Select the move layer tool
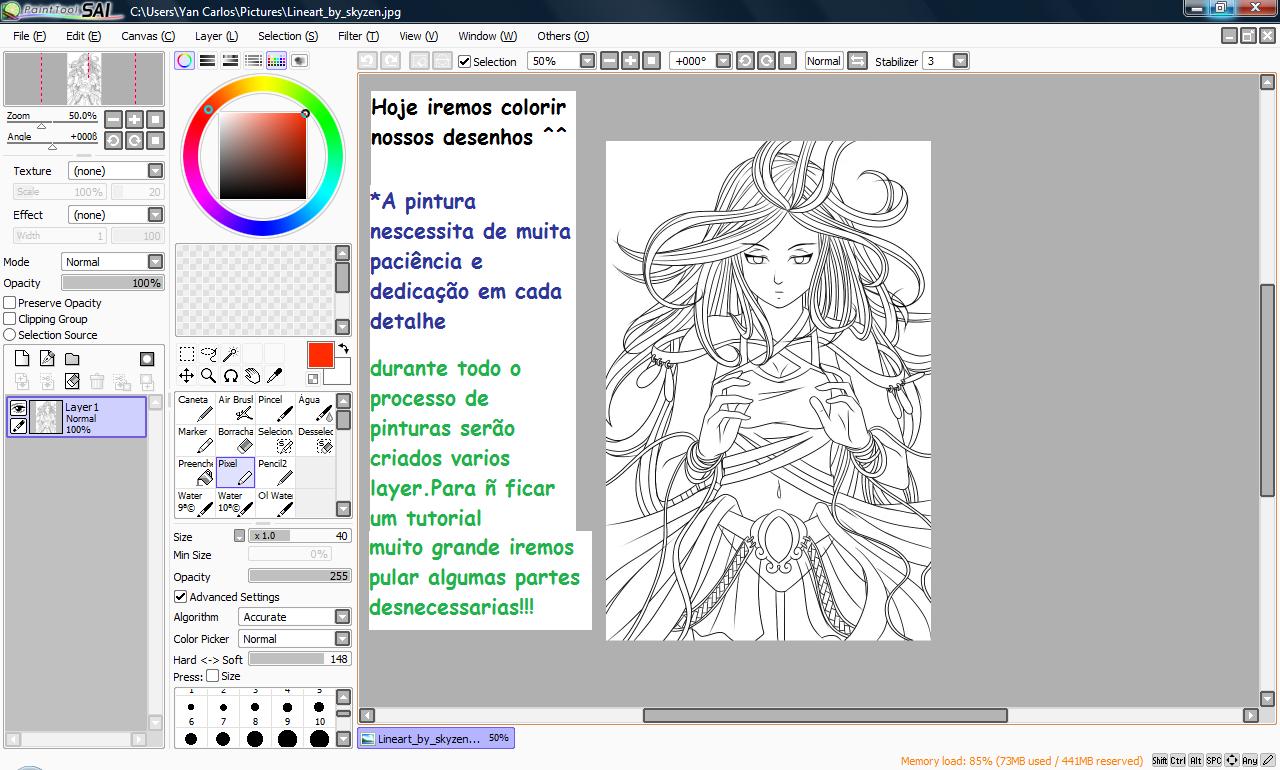This screenshot has width=1280, height=770. 187,376
